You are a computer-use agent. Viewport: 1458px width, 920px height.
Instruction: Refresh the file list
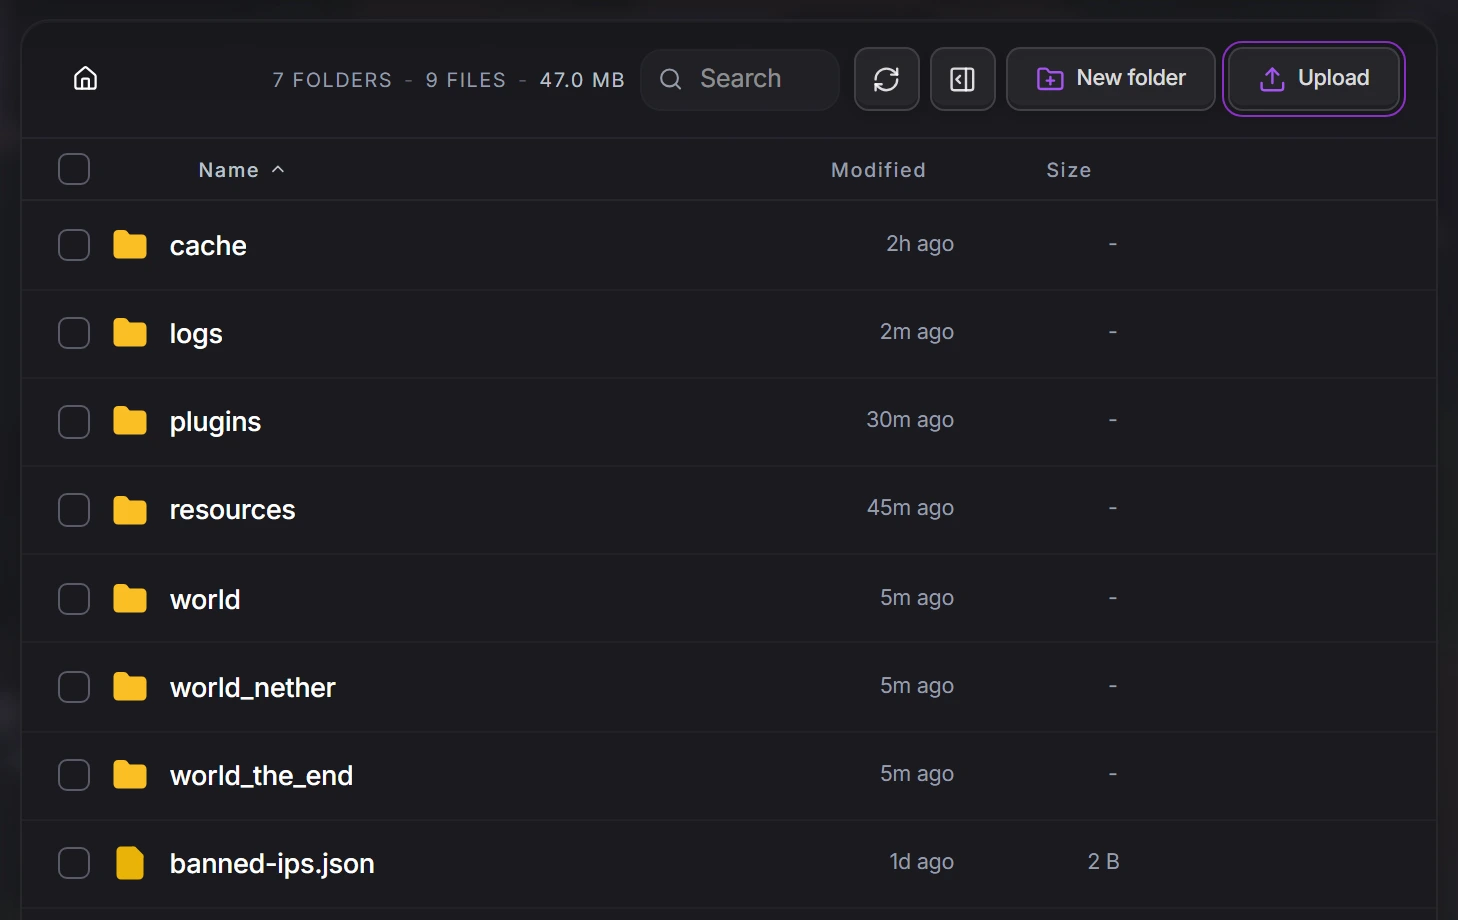(887, 79)
